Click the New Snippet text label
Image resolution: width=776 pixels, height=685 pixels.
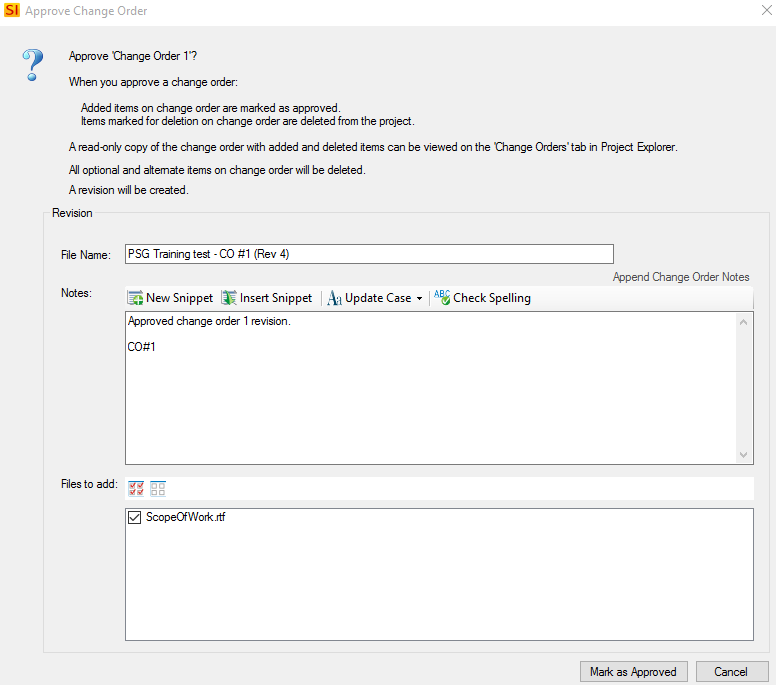(x=180, y=298)
